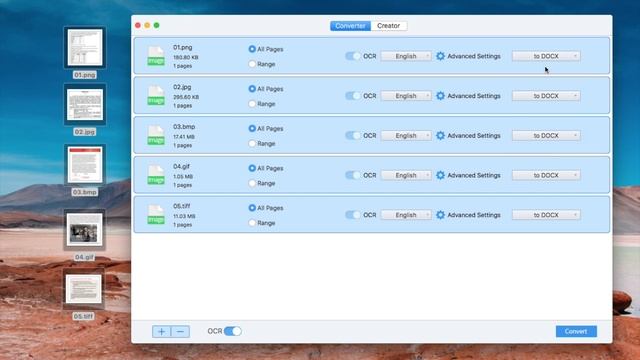640x360 pixels.
Task: Click the 04.gif file name in list
Action: (181, 166)
